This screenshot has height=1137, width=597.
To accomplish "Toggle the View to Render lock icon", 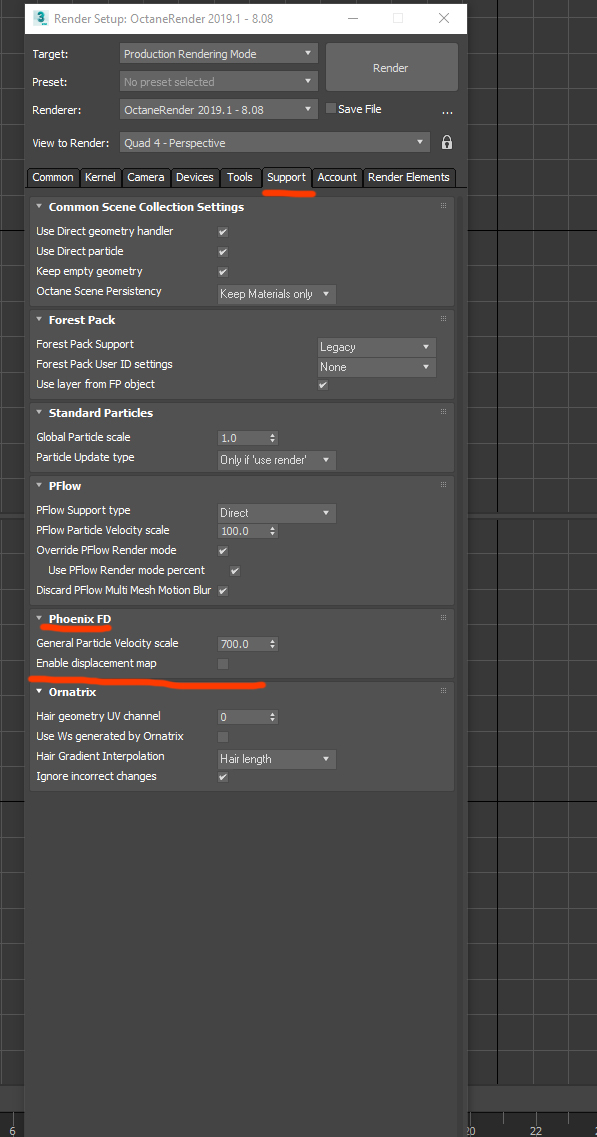I will coord(447,142).
